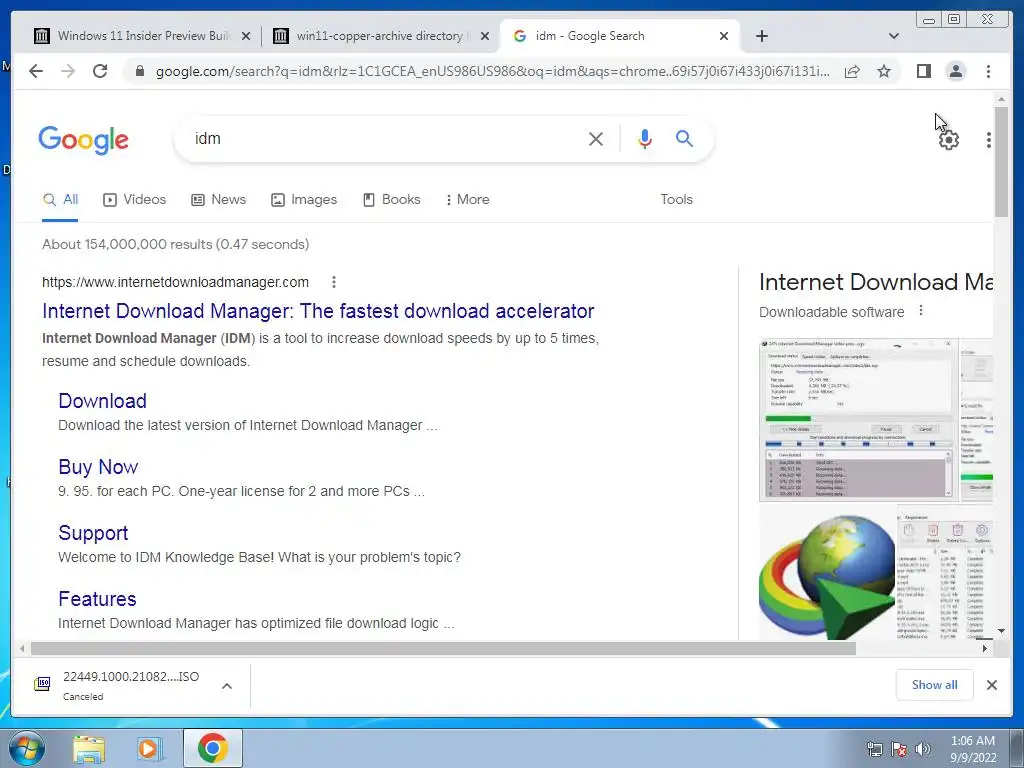Open Google quick settings gear
The height and width of the screenshot is (768, 1024).
pyautogui.click(x=948, y=140)
